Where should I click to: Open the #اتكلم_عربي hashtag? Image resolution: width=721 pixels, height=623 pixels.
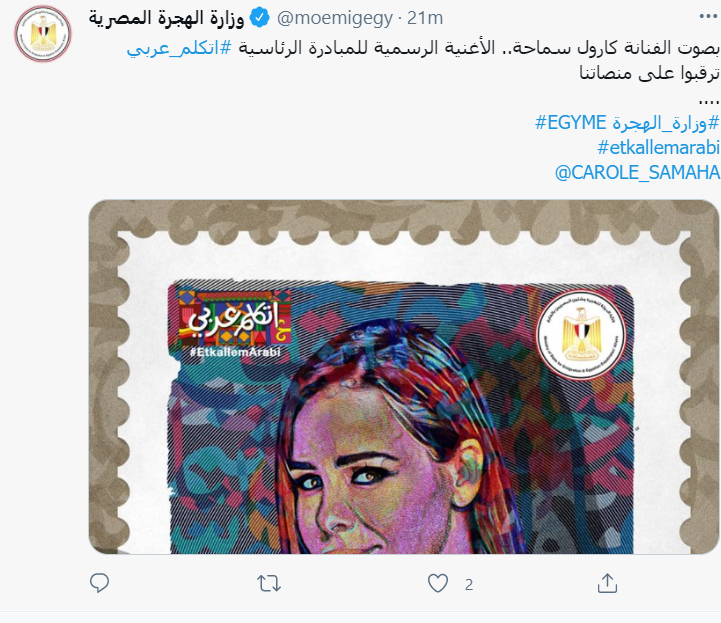coord(179,48)
